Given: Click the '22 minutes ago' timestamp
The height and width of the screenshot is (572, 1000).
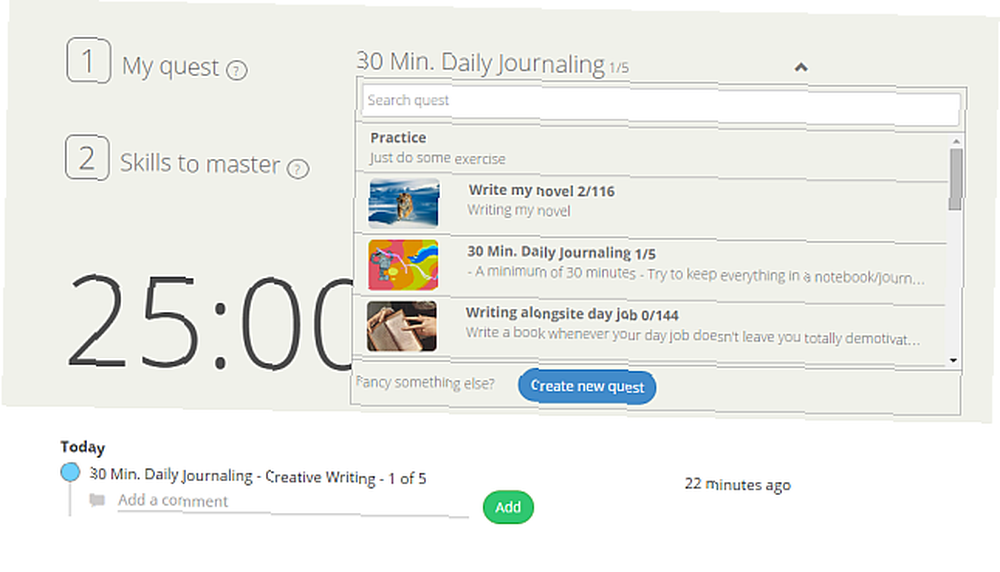Looking at the screenshot, I should point(738,485).
